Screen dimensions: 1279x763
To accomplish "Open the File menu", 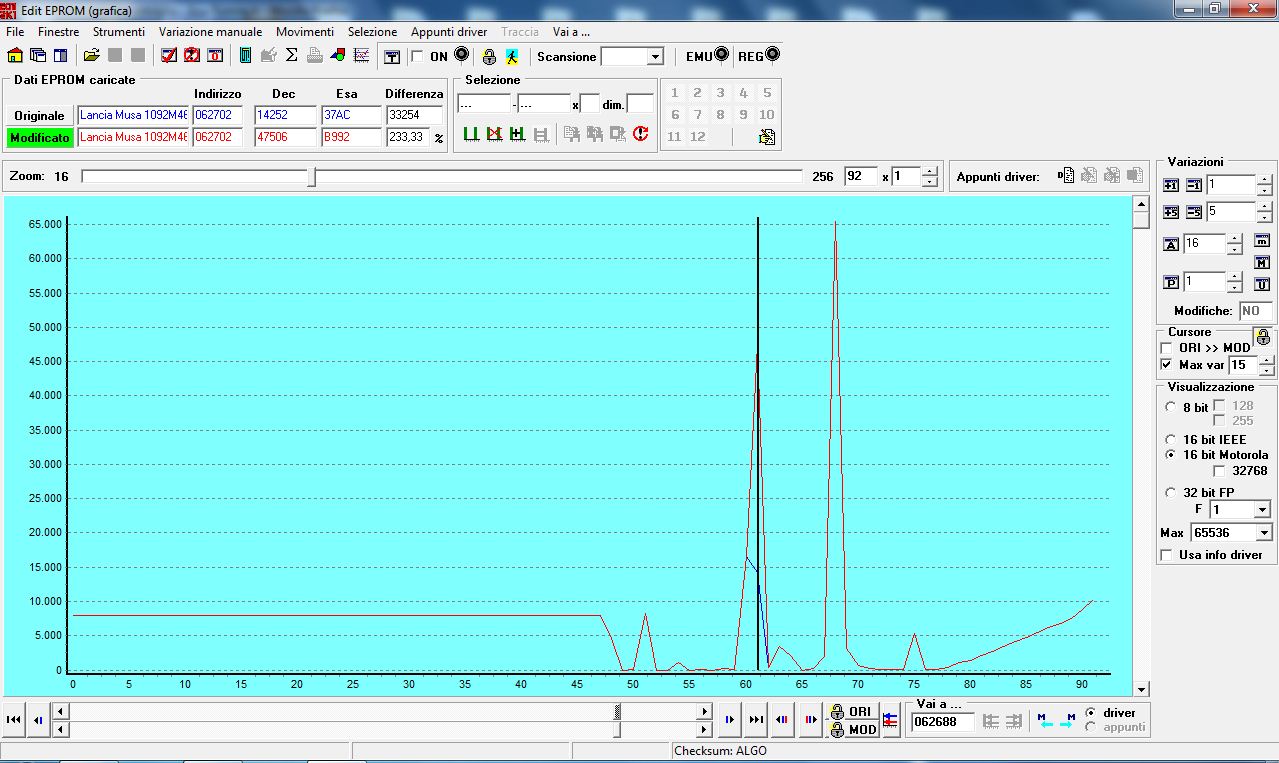I will (15, 32).
